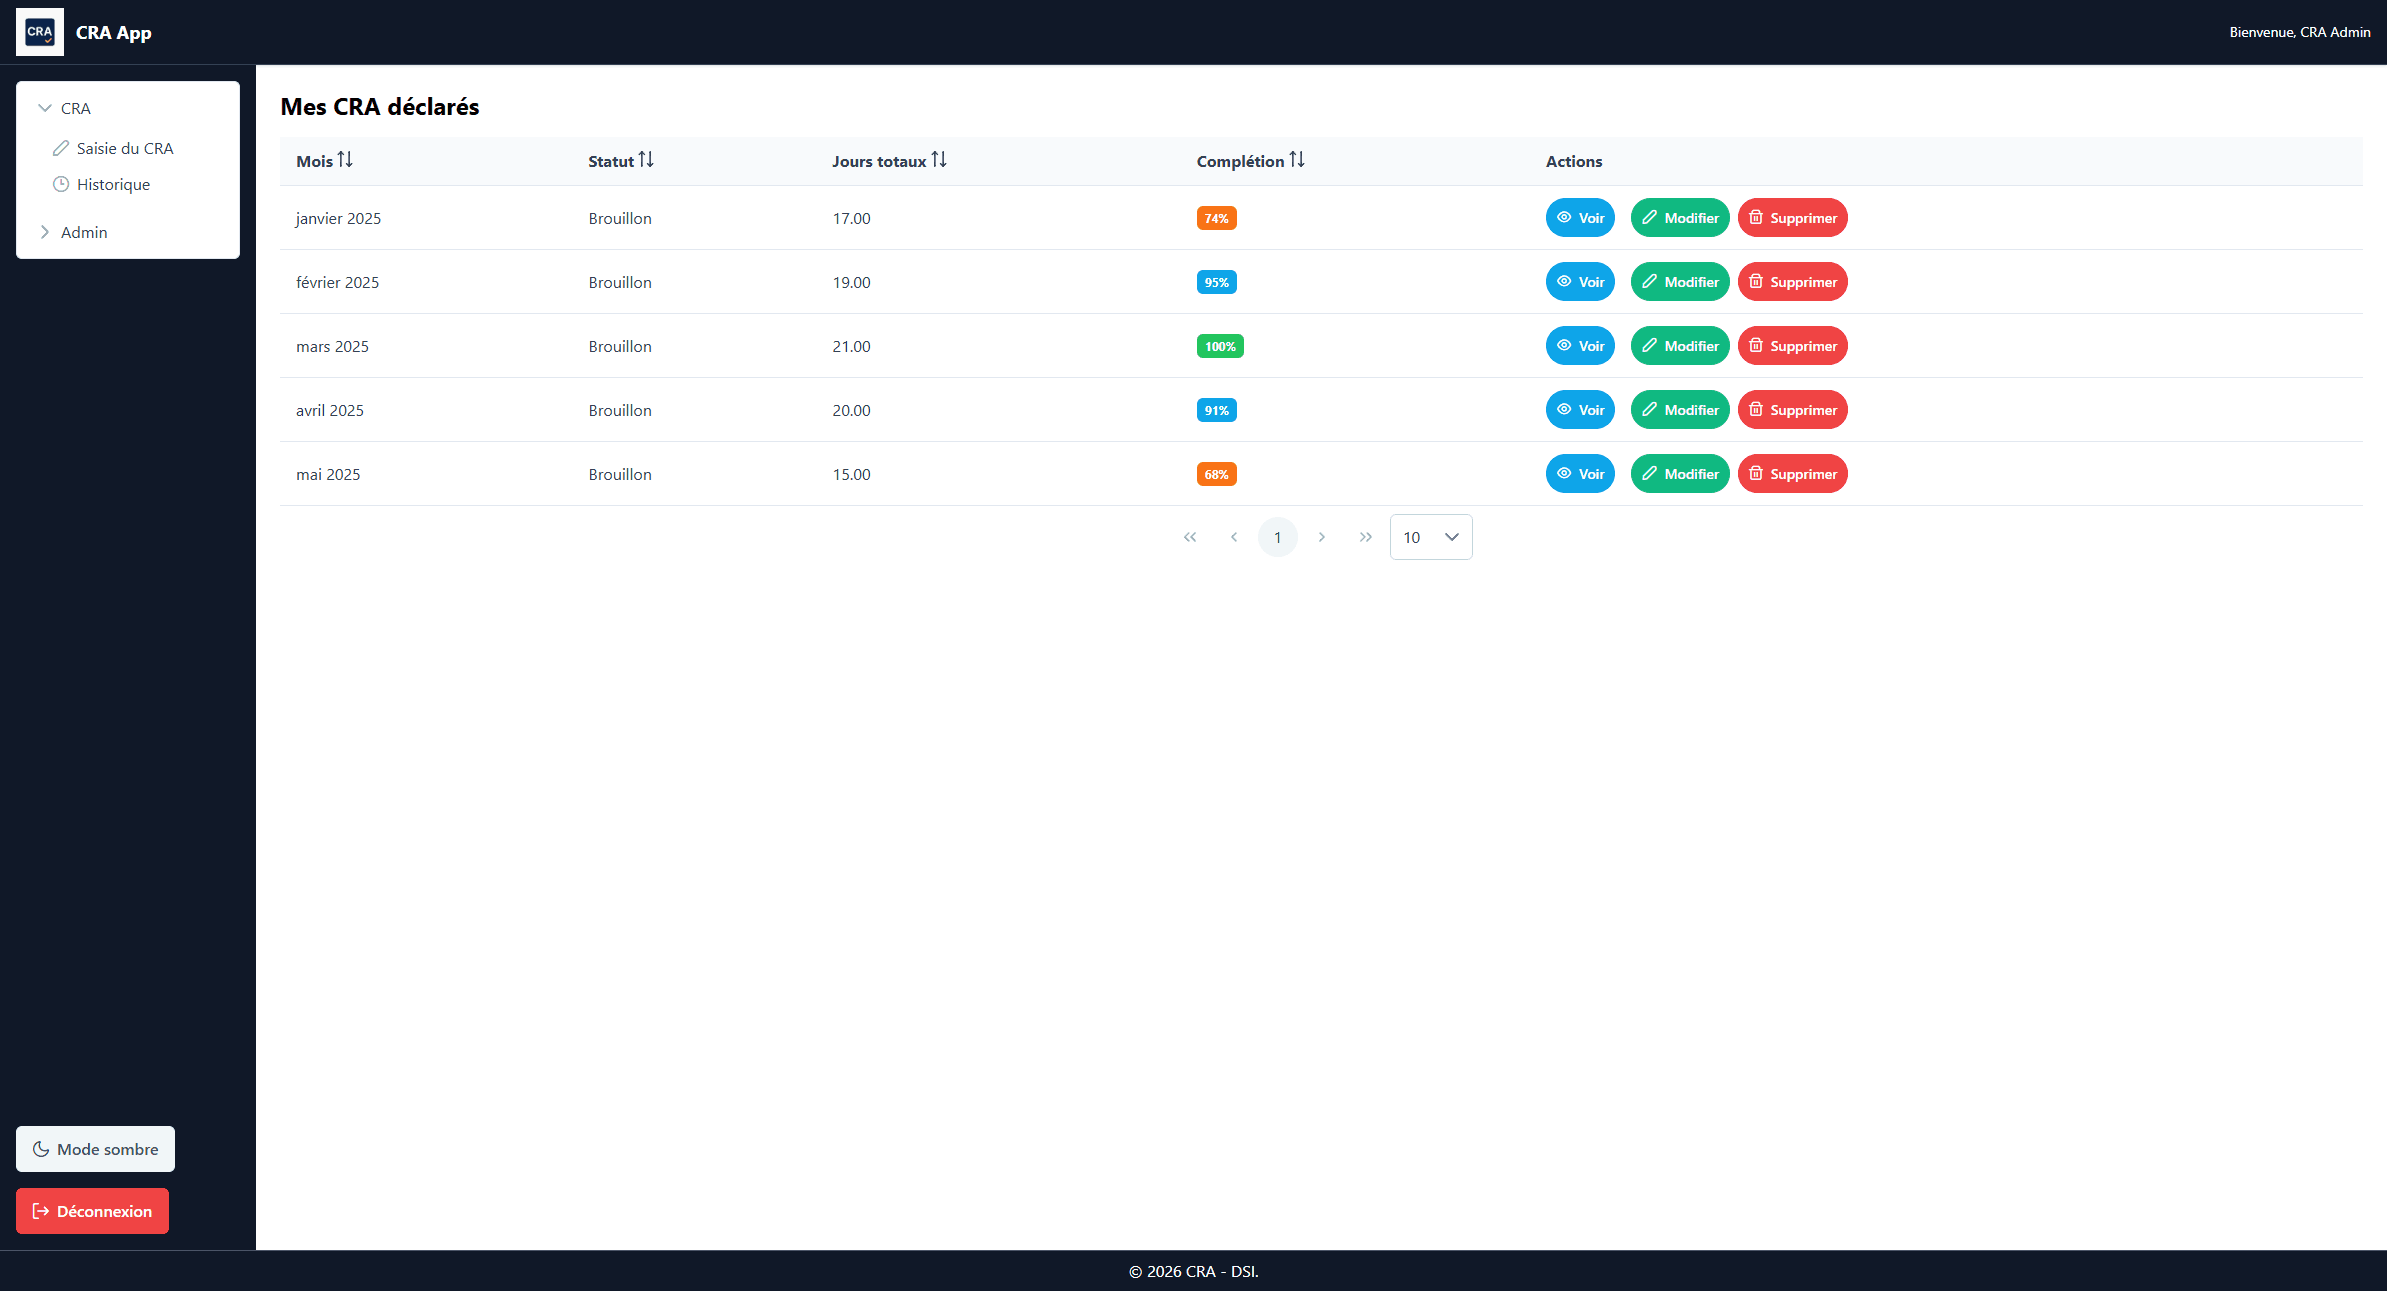The width and height of the screenshot is (2387, 1291).
Task: Click the pencil icon on Modifier for avril 2025
Action: pyautogui.click(x=1651, y=409)
